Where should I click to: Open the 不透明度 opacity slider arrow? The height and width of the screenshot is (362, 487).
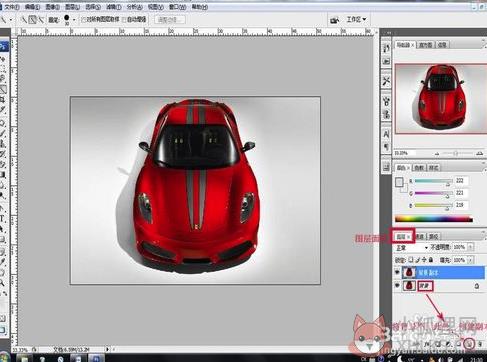pos(470,247)
